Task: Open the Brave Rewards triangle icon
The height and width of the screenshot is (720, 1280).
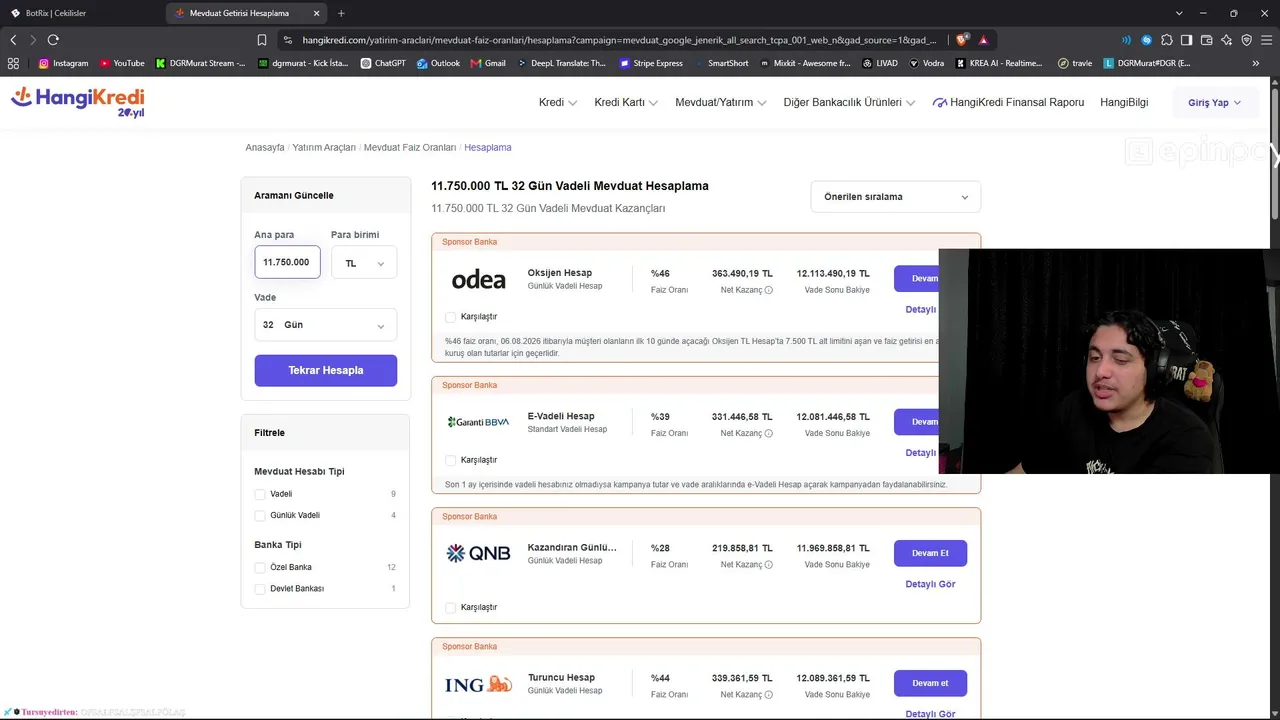Action: pos(984,40)
